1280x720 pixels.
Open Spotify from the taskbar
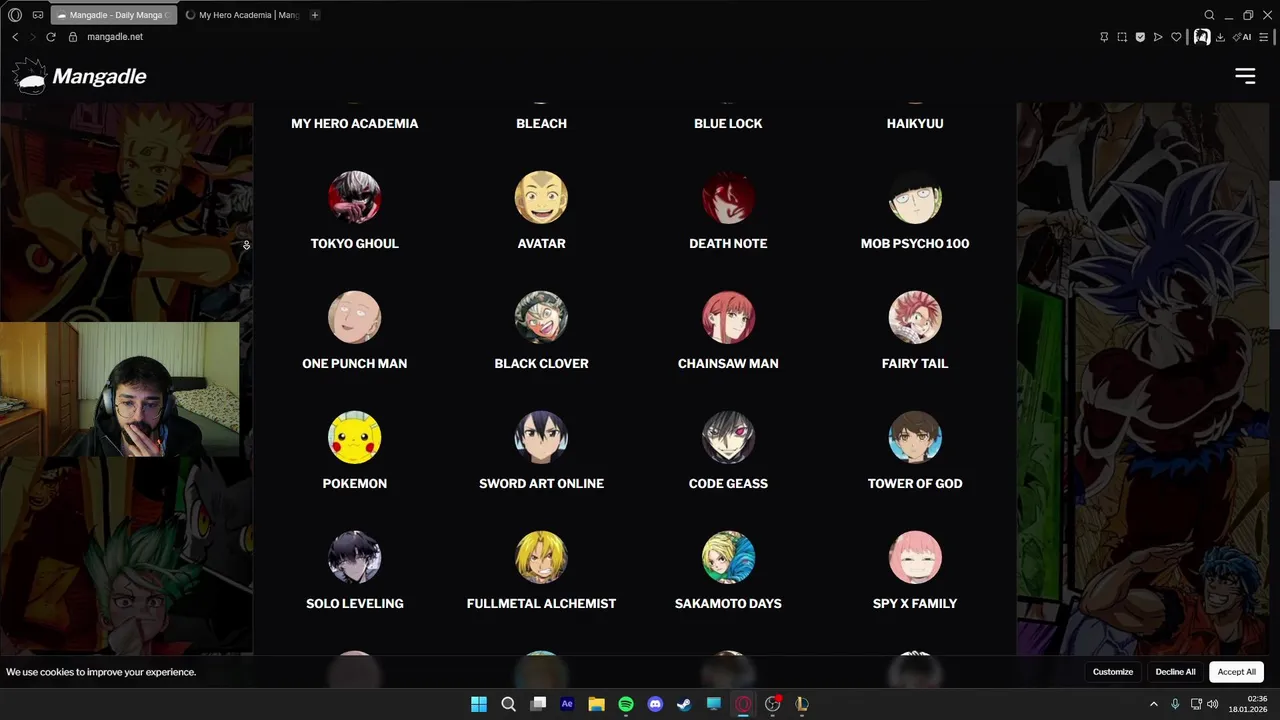[x=626, y=704]
